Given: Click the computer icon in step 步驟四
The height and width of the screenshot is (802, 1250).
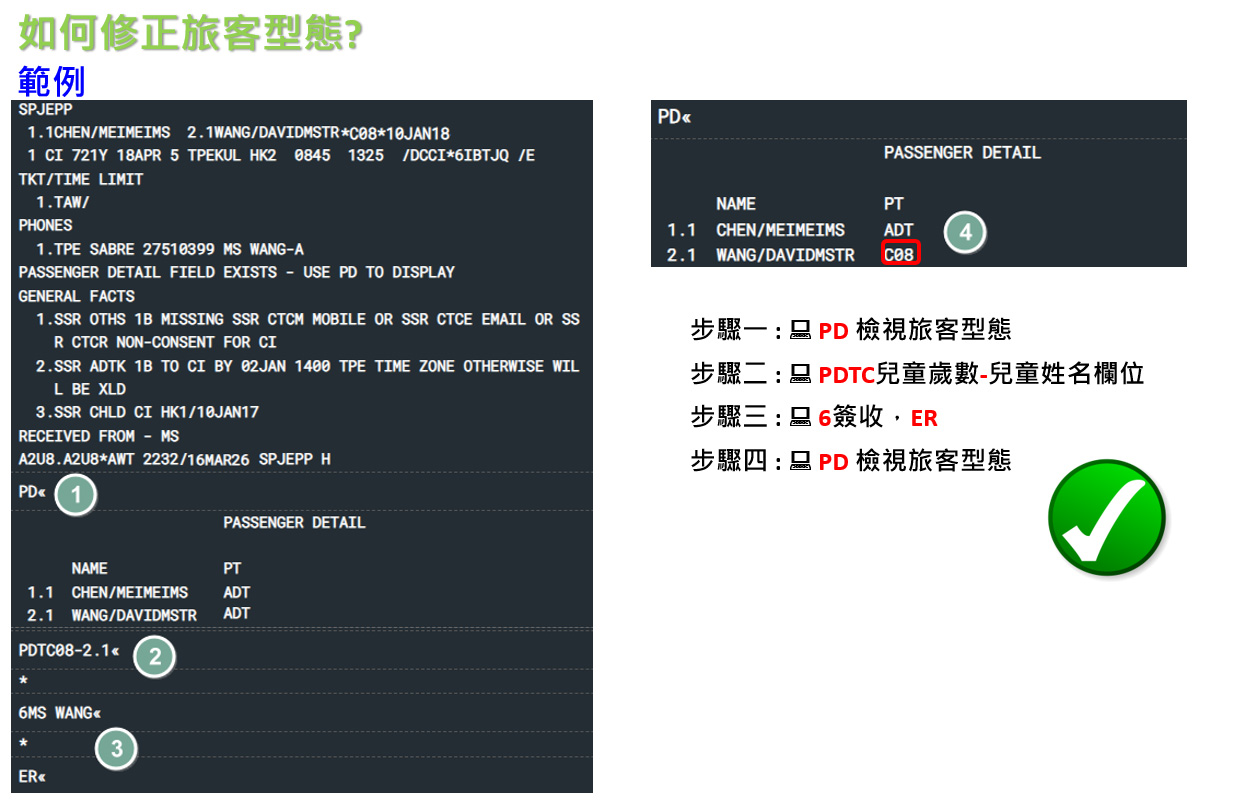Looking at the screenshot, I should (x=800, y=461).
